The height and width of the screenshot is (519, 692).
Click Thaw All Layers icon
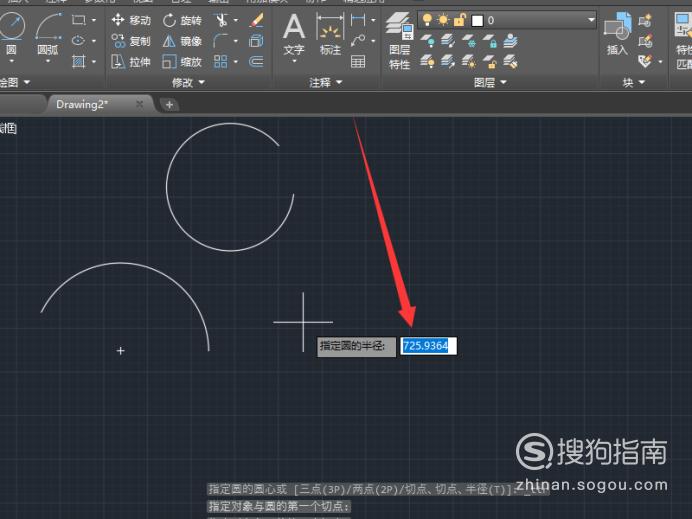point(469,61)
